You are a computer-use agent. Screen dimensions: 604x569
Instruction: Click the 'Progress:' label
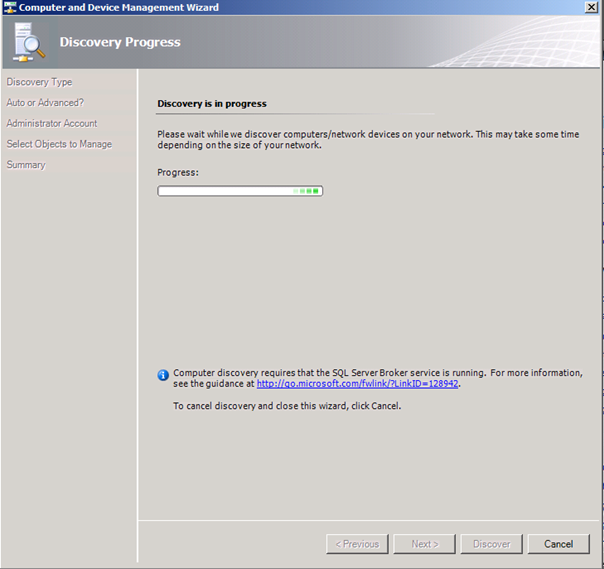point(178,173)
